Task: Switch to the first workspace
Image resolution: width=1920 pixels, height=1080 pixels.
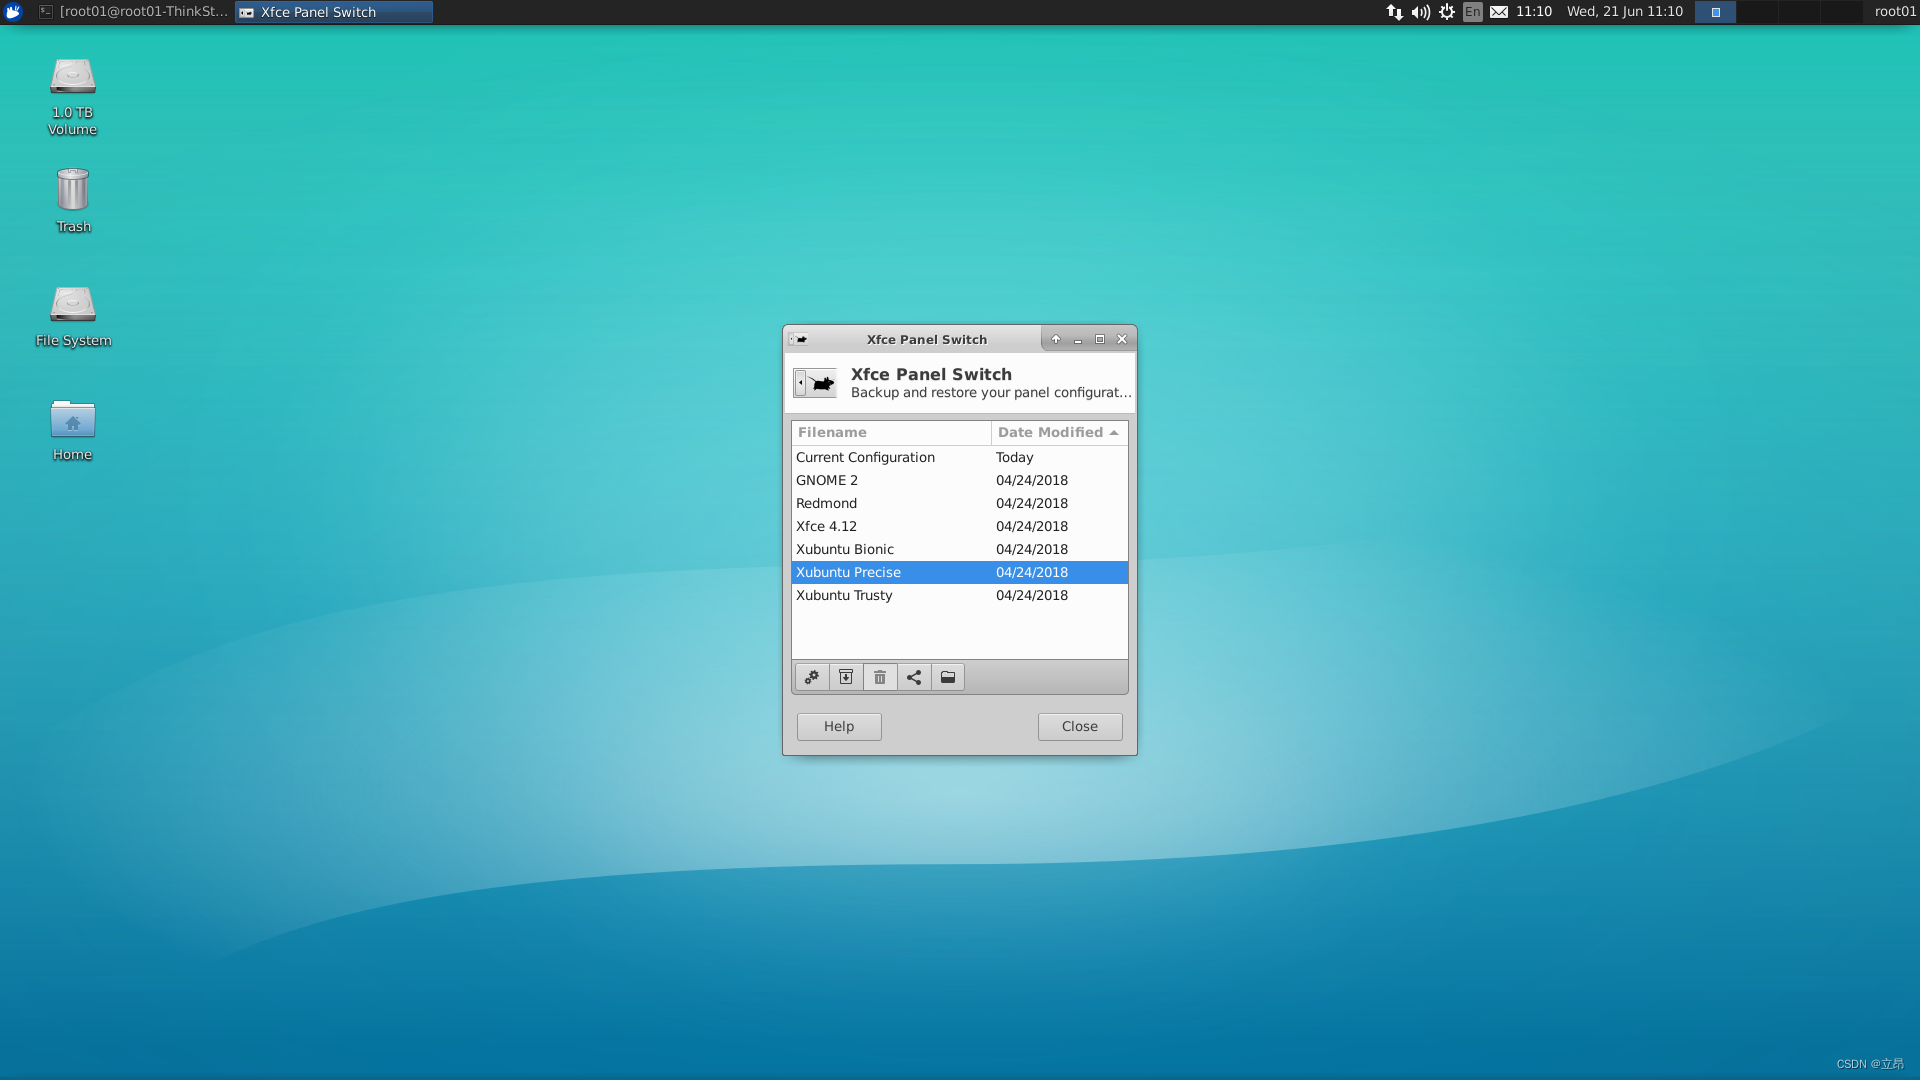Action: coord(1715,12)
